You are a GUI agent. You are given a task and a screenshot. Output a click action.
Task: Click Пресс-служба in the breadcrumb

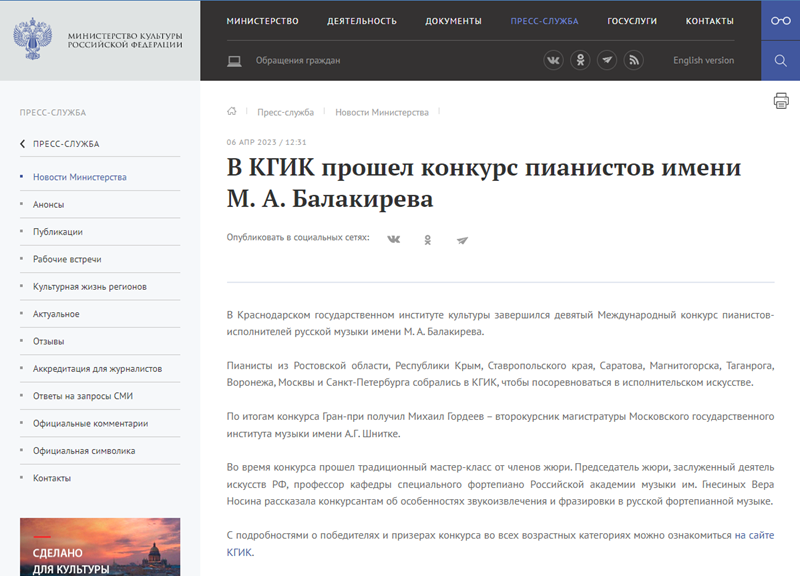click(x=285, y=112)
